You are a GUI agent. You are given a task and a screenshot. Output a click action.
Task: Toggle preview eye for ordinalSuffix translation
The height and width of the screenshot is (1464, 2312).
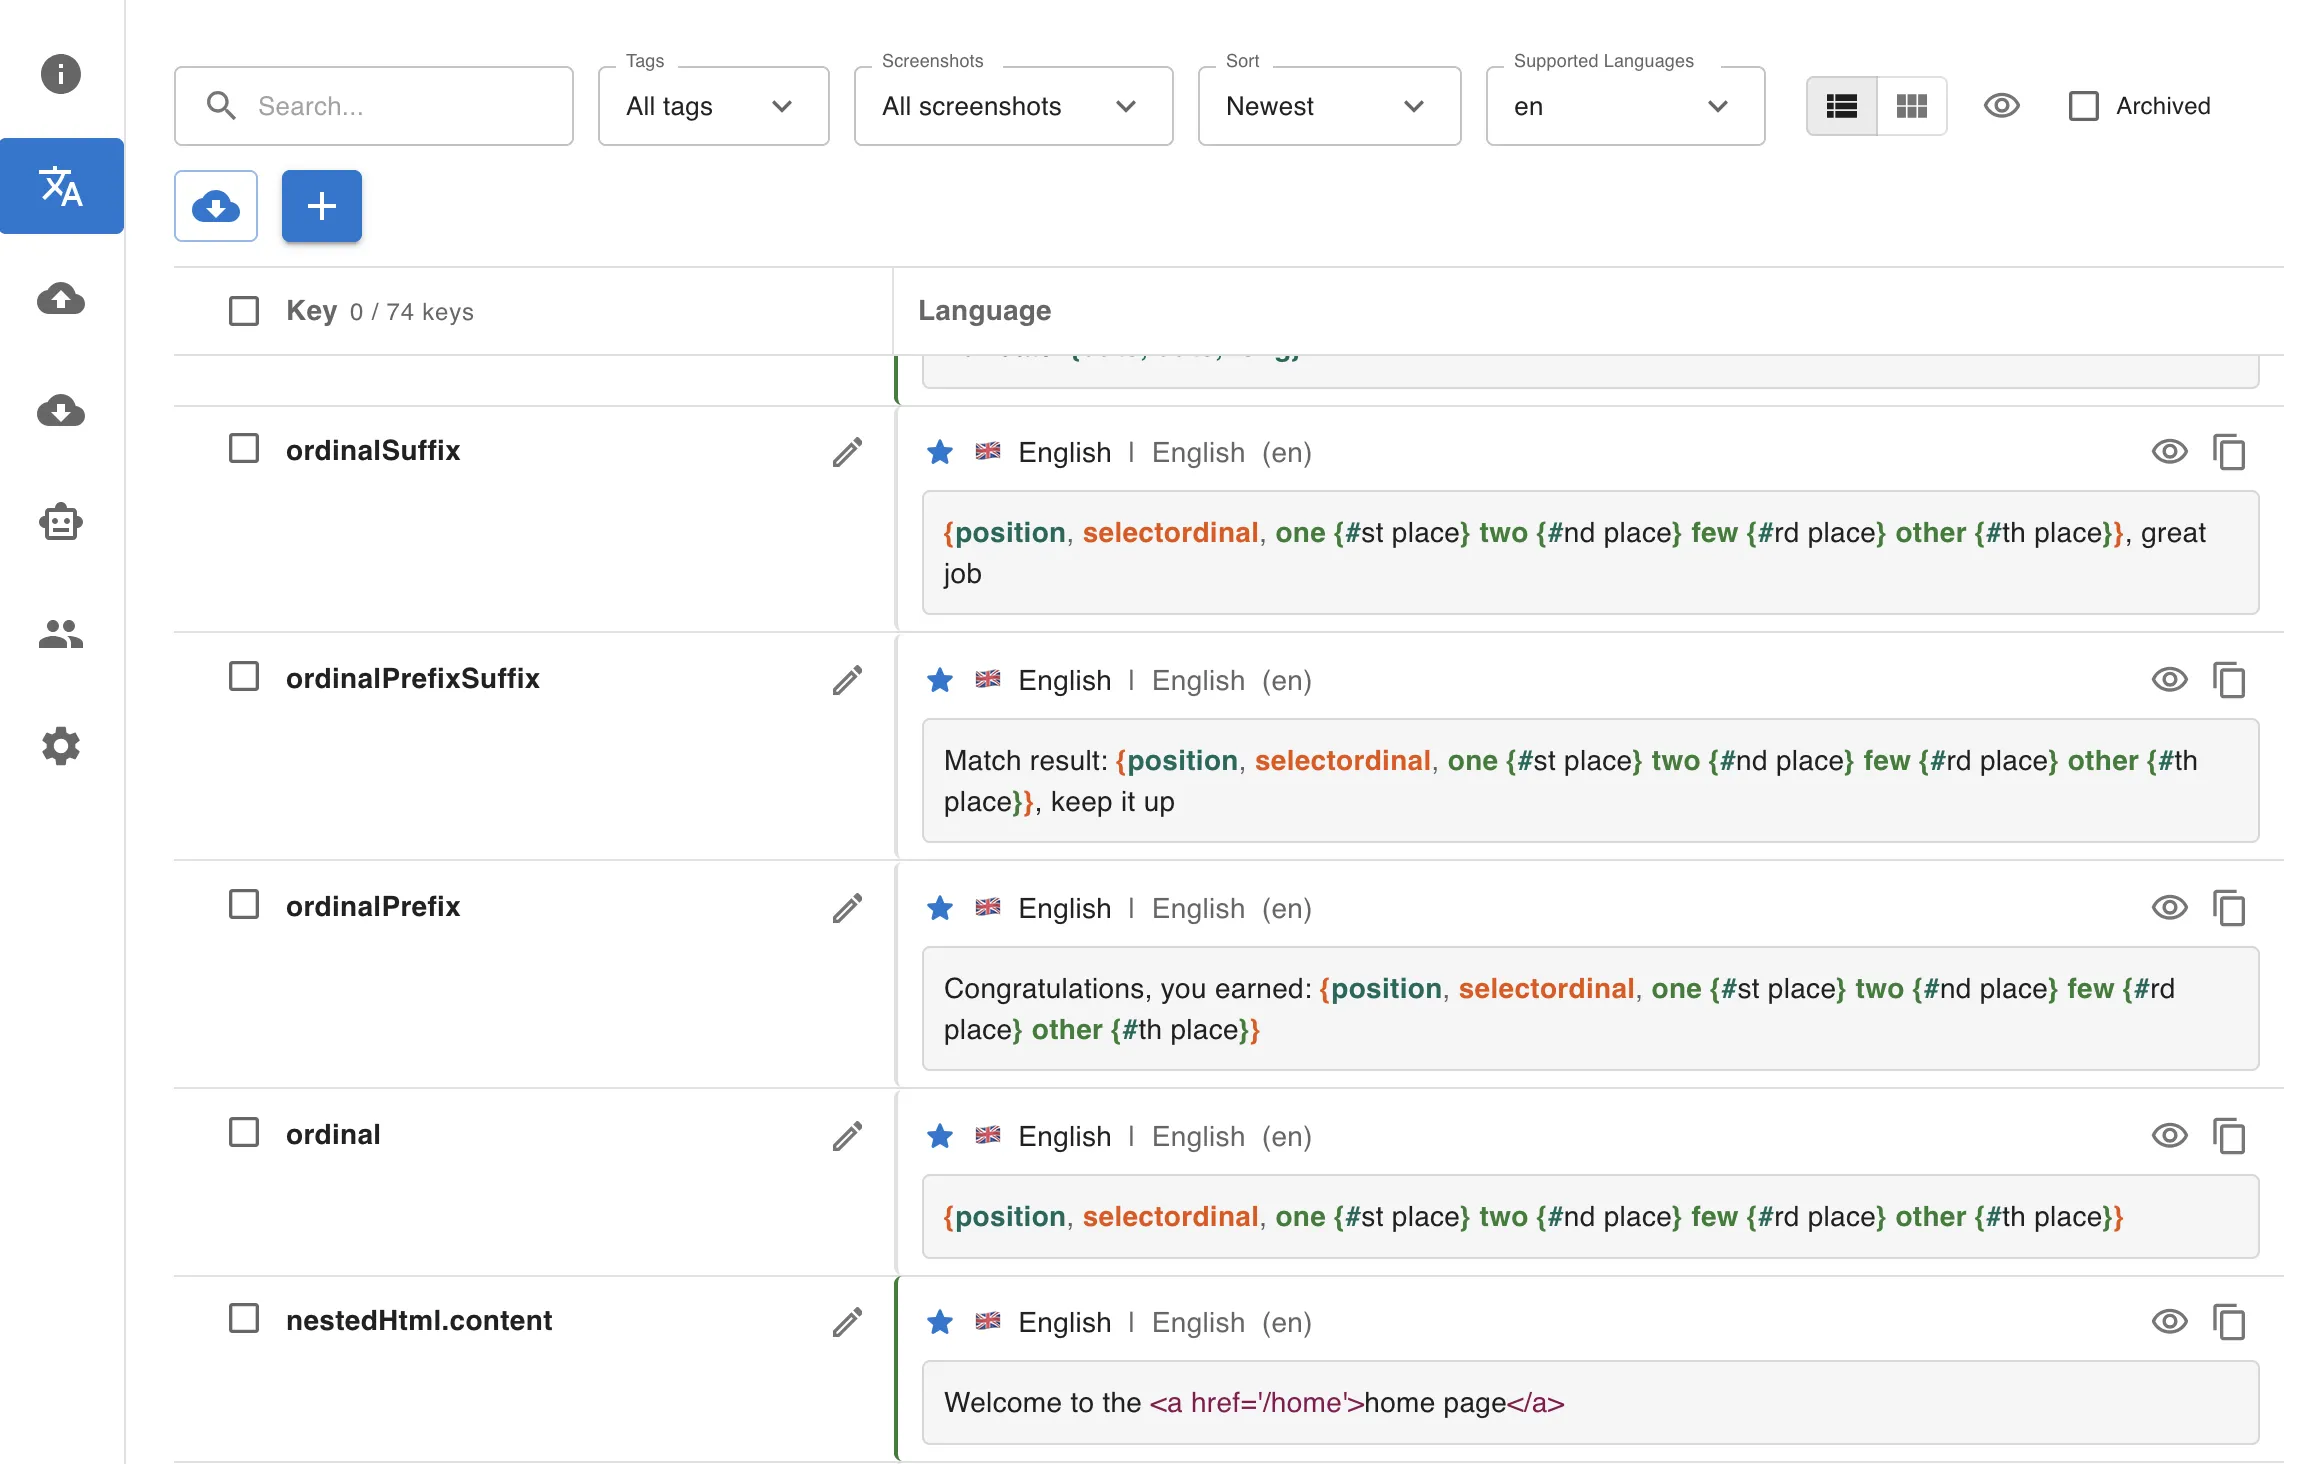coord(2169,452)
